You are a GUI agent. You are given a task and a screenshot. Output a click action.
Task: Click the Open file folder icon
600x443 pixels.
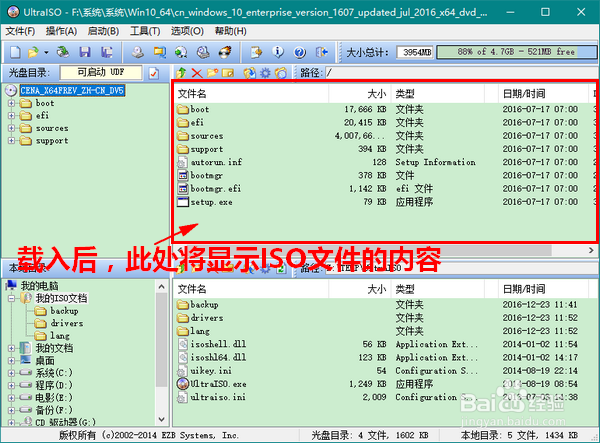(x=33, y=52)
